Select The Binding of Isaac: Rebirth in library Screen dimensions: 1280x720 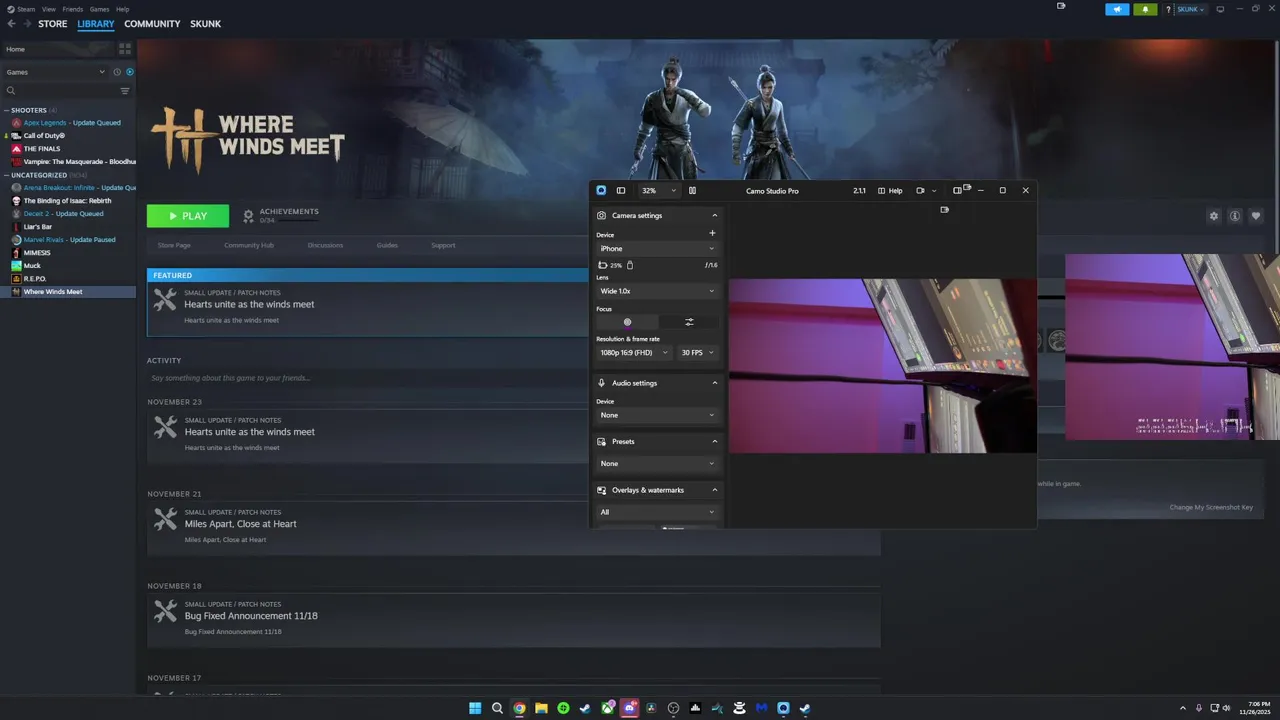[x=68, y=201]
